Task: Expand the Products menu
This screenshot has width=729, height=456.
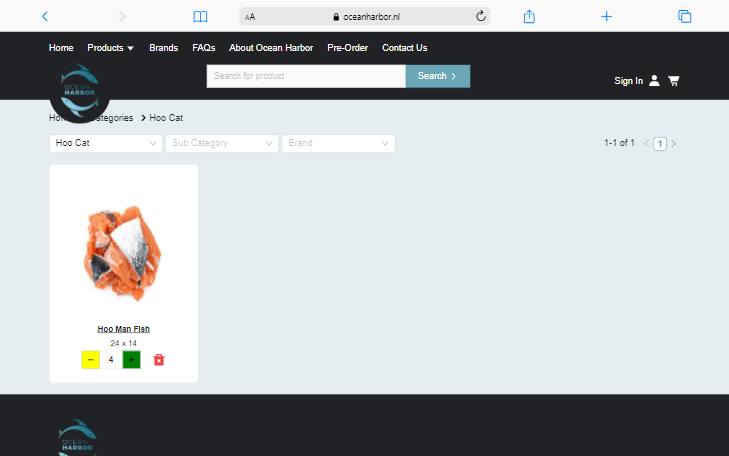Action: tap(110, 48)
